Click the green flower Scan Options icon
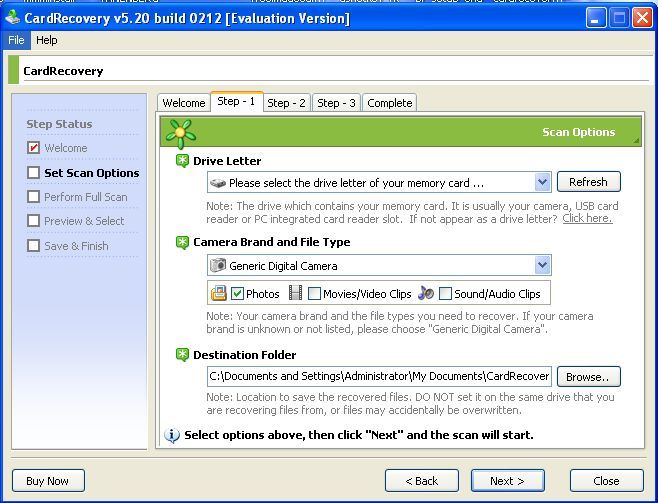The image size is (658, 503). [180, 134]
